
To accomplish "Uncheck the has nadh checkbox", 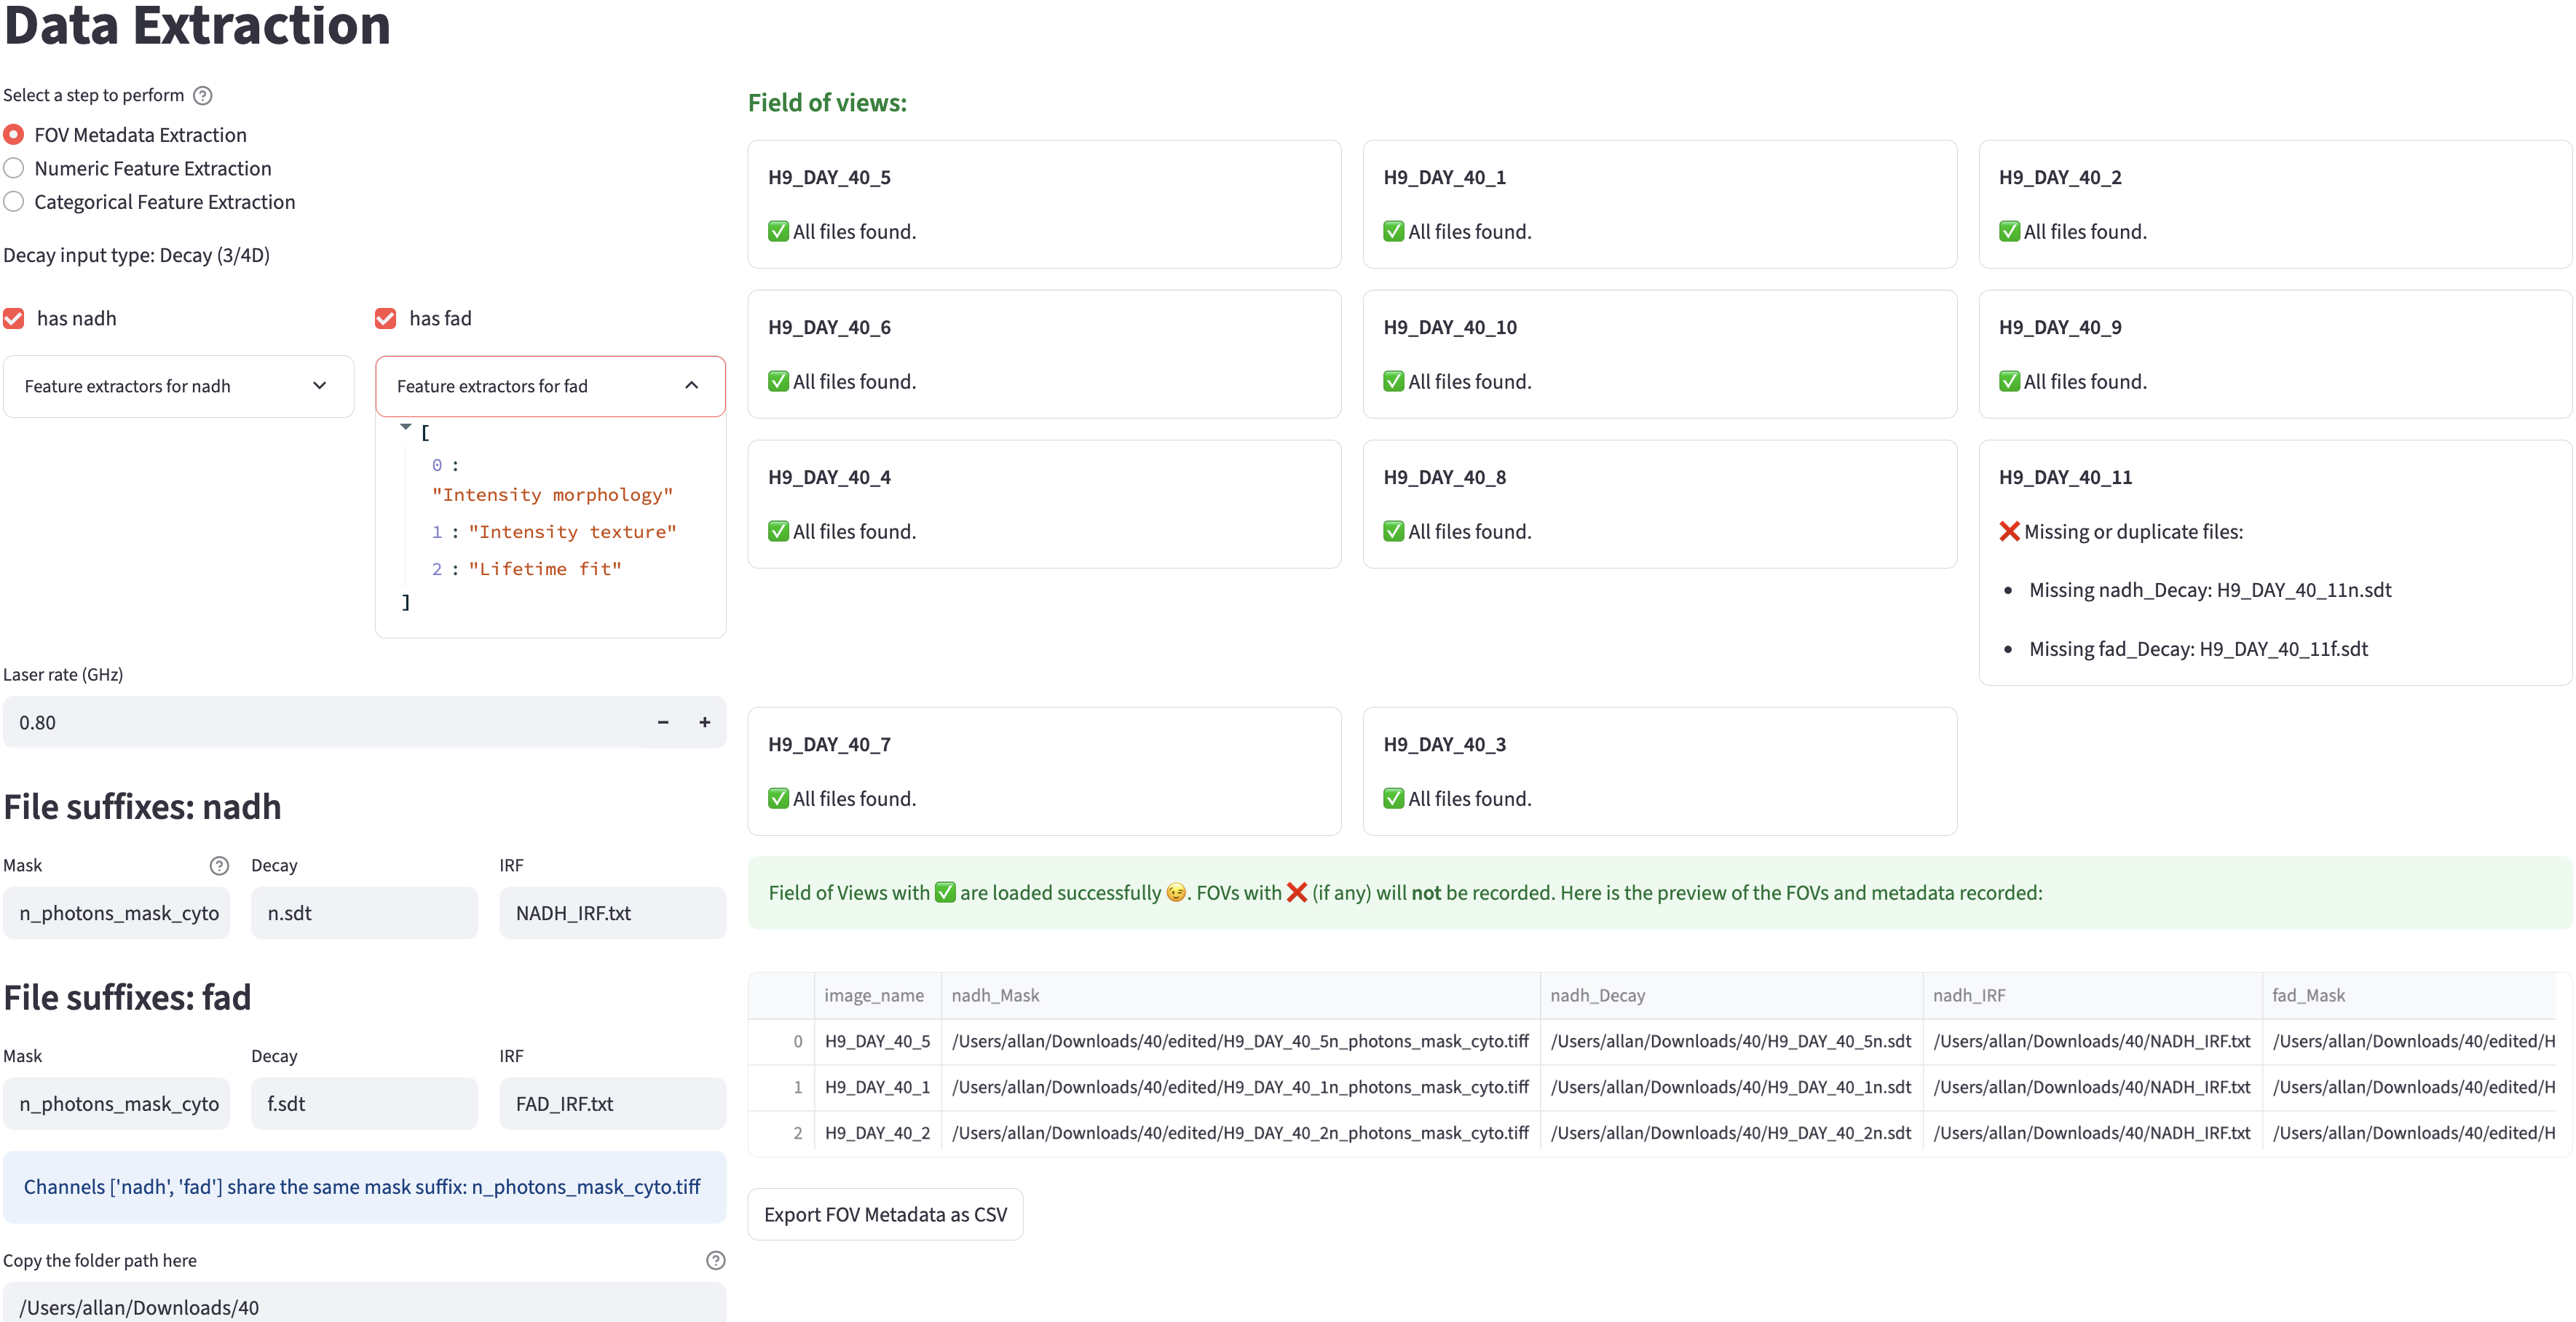I will pos(14,318).
